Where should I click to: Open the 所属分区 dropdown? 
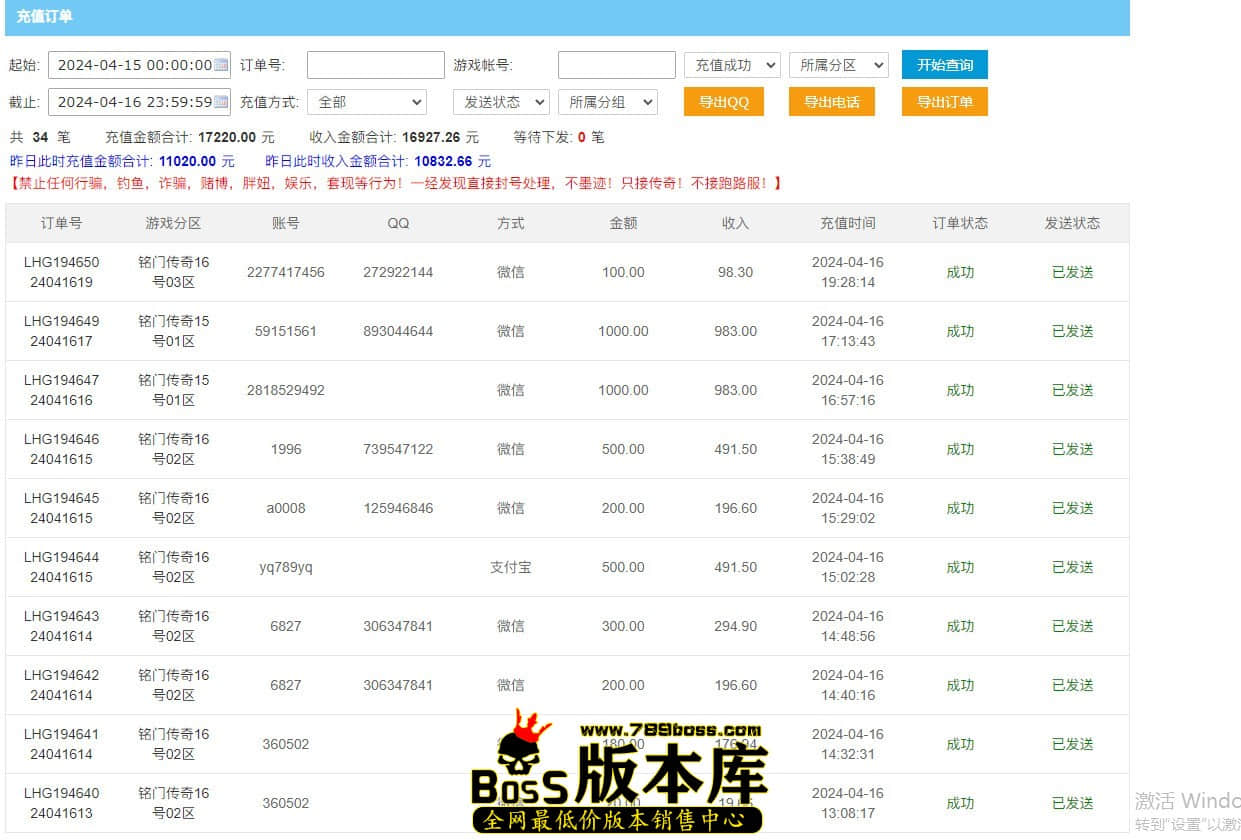coord(838,65)
